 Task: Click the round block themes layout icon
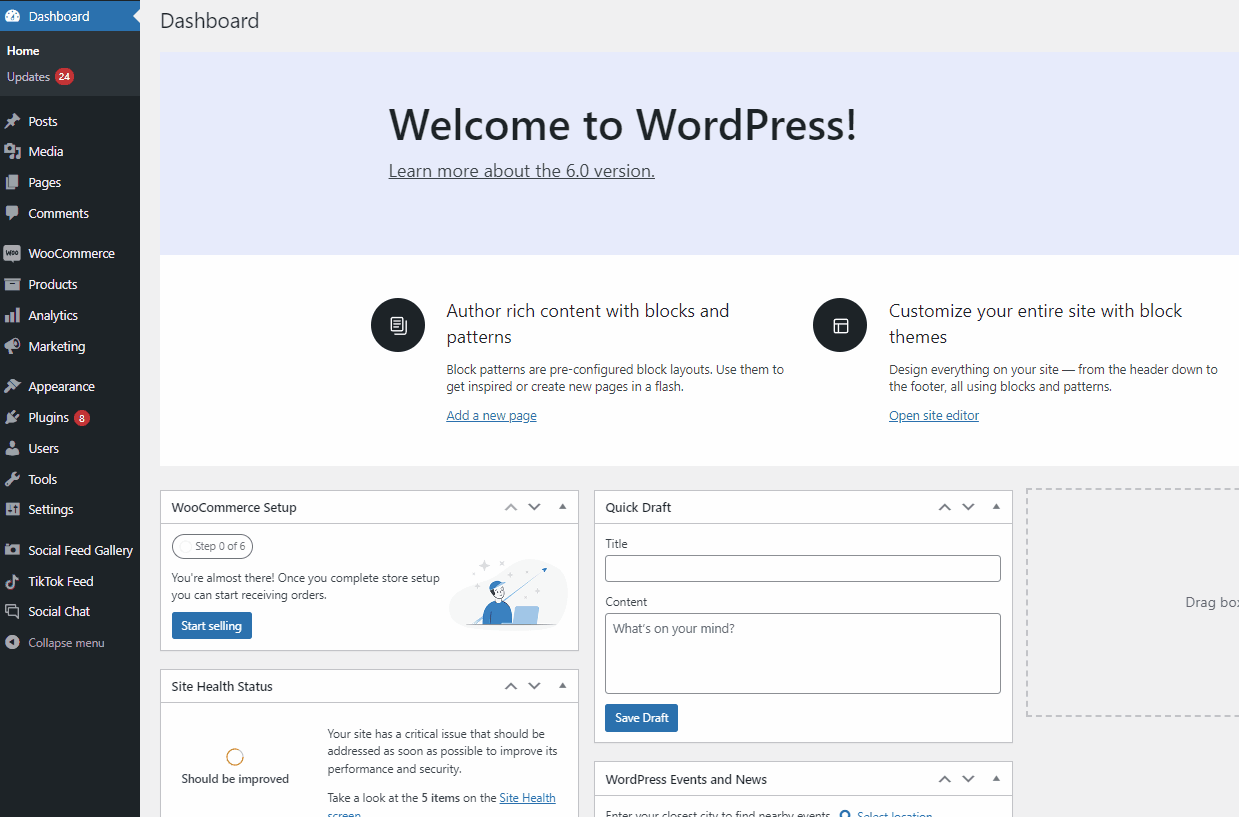coord(840,325)
